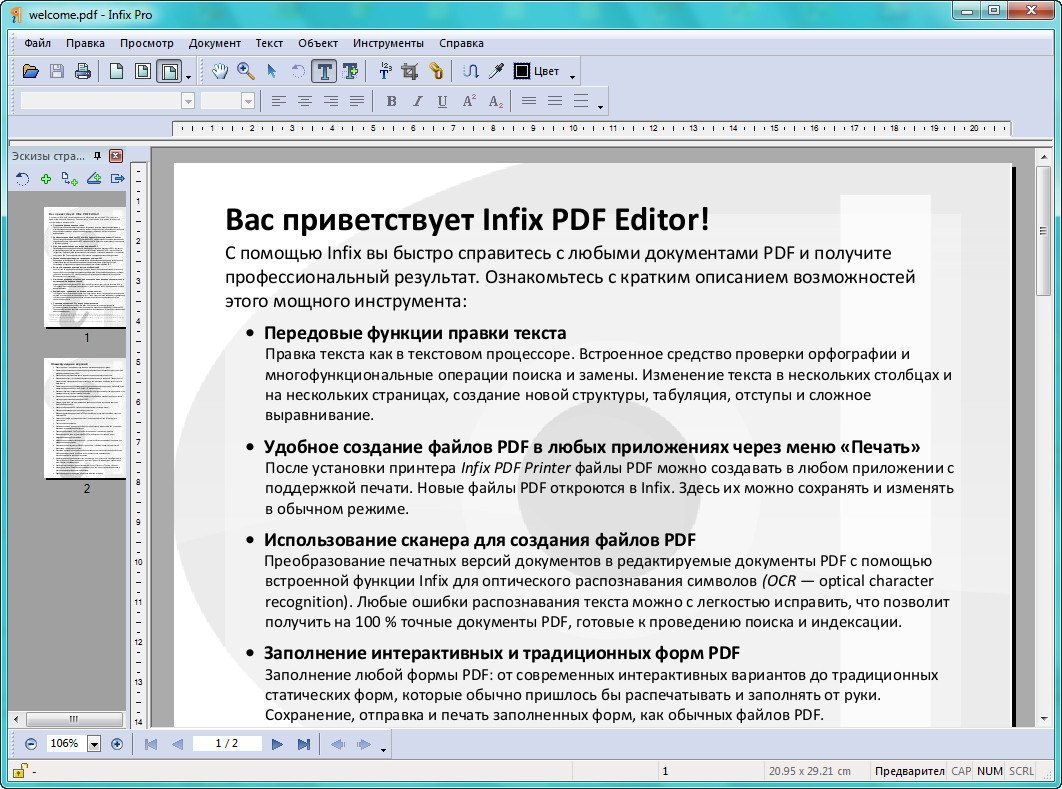
Task: Select the Object arrow pointer tool
Action: [272, 71]
